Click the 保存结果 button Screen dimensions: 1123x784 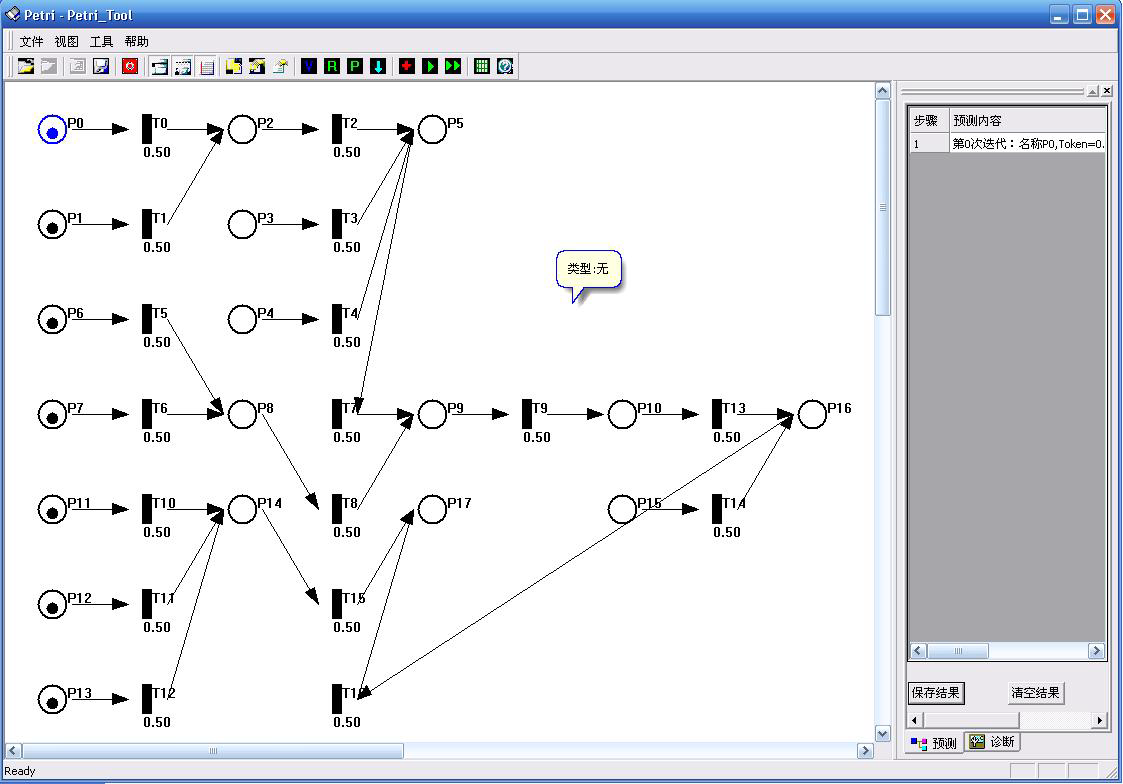(936, 693)
